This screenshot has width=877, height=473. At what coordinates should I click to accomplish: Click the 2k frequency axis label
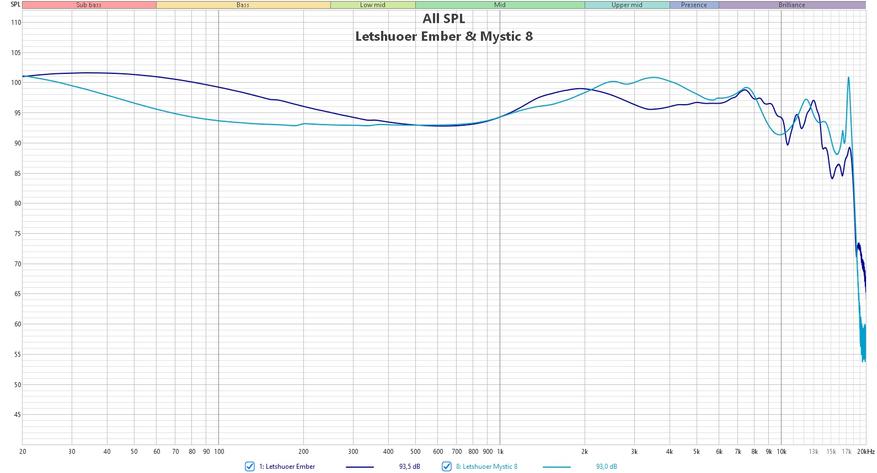point(585,451)
